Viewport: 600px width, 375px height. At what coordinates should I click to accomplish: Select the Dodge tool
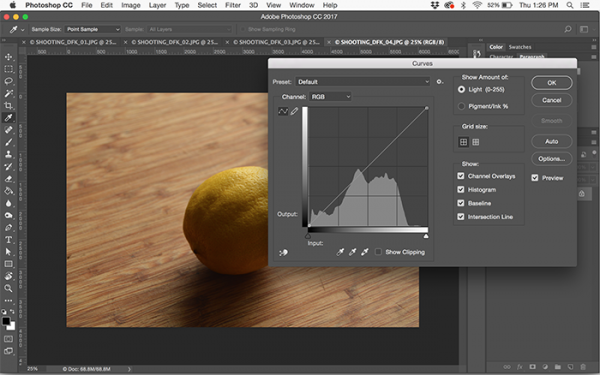tap(8, 215)
